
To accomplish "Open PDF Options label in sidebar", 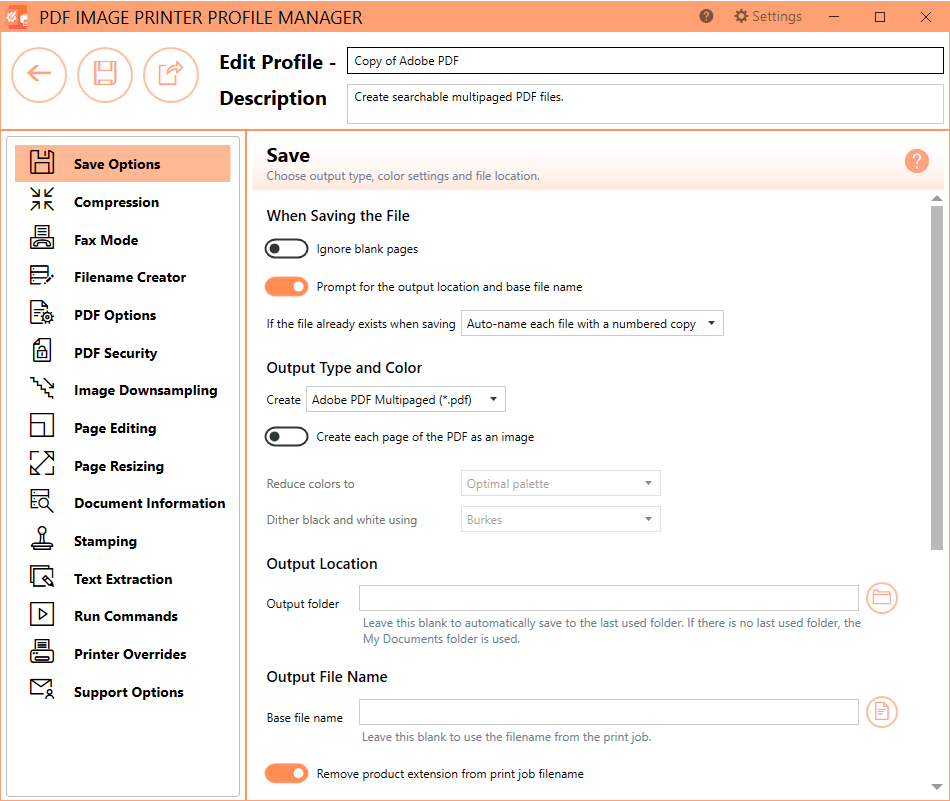I will 115,315.
